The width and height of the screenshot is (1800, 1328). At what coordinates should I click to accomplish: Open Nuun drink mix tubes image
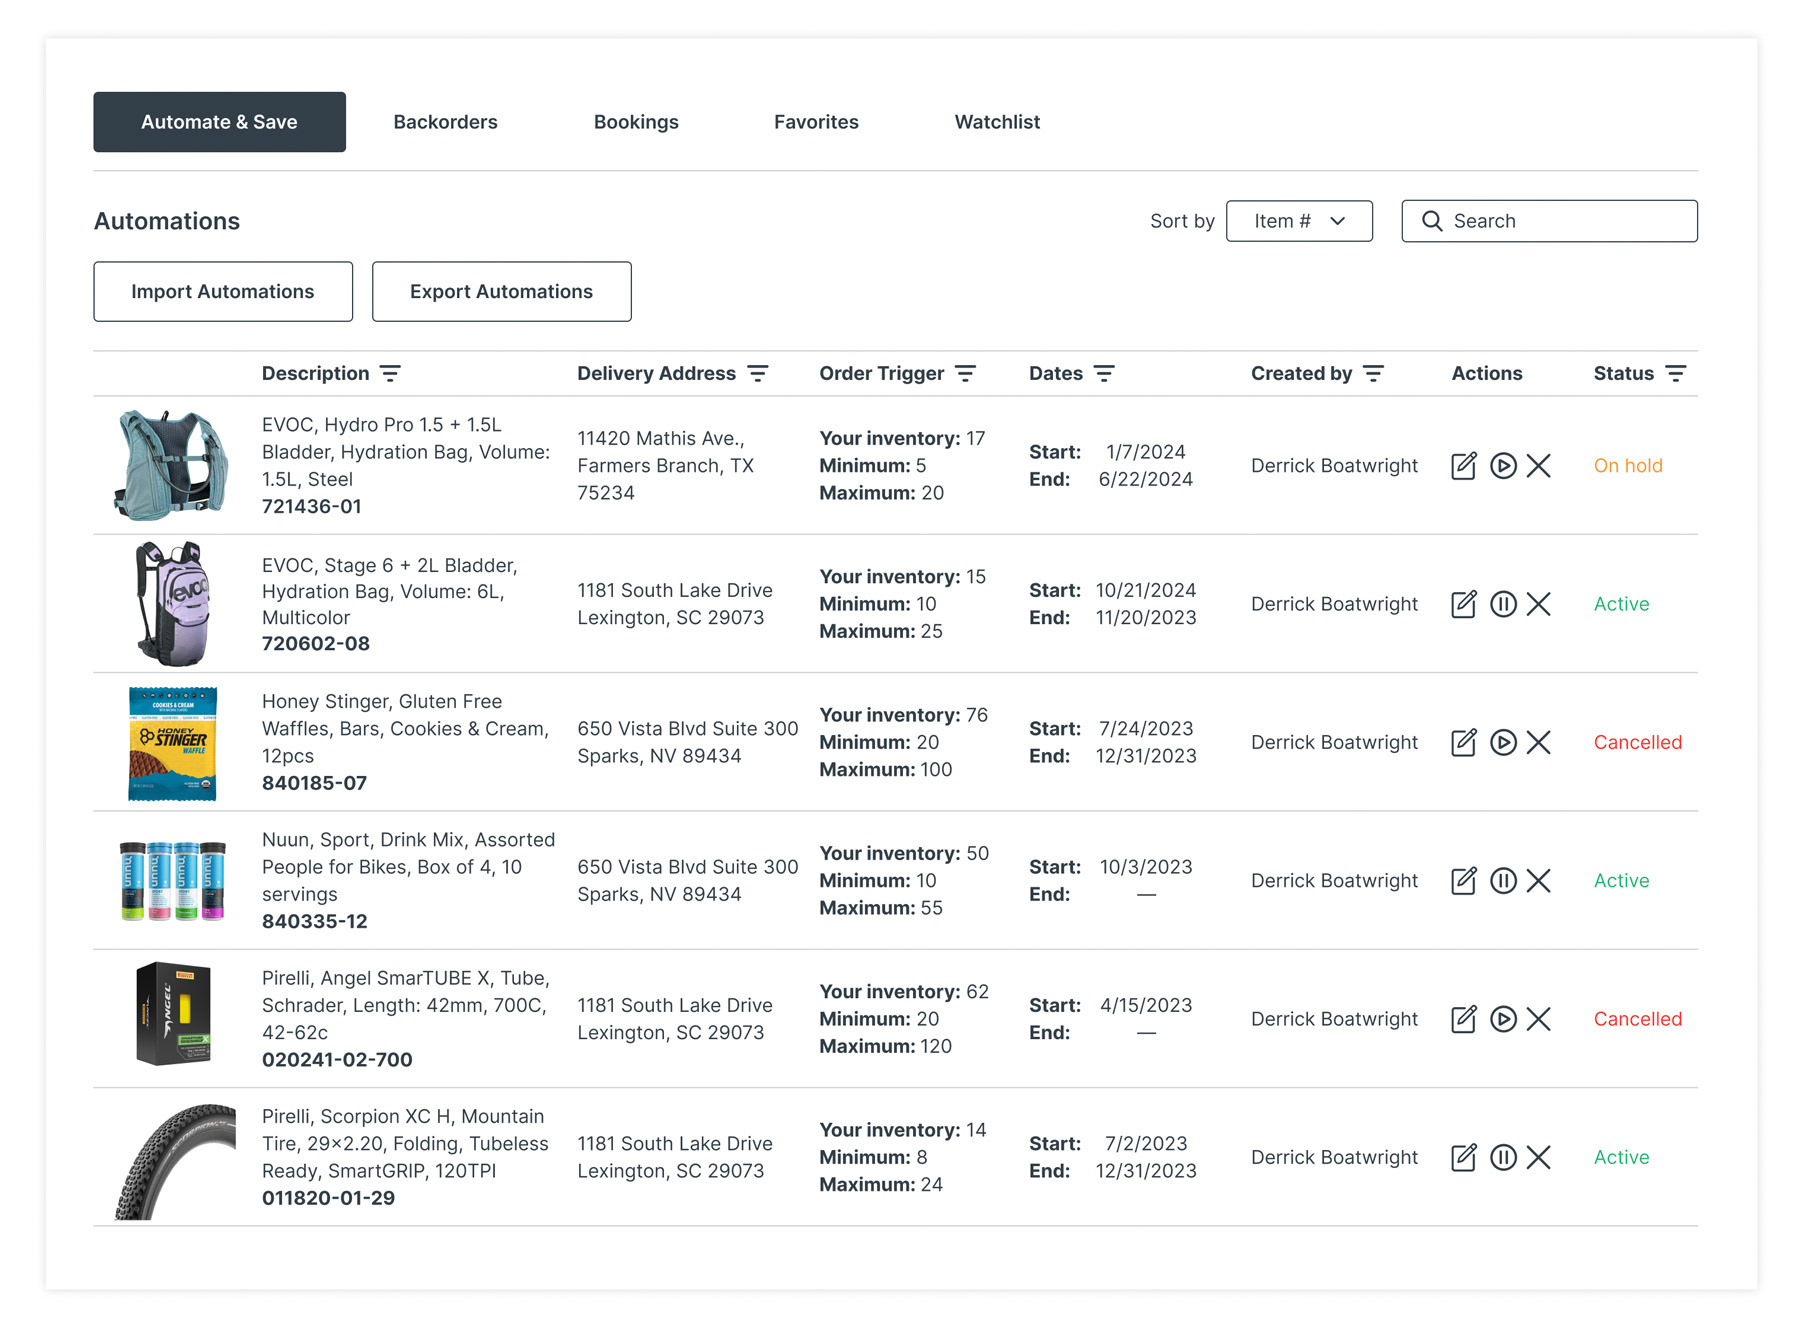pos(173,881)
